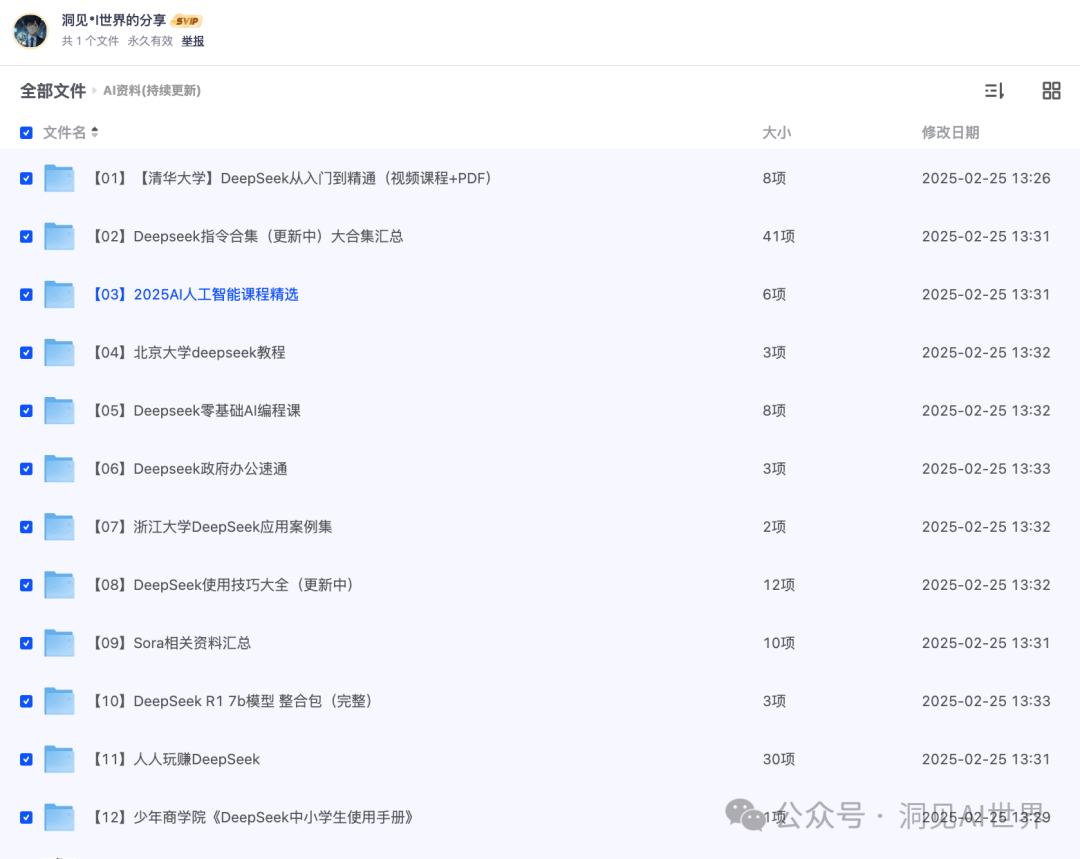Click the AI资料(持续更新) breadcrumb

(152, 90)
